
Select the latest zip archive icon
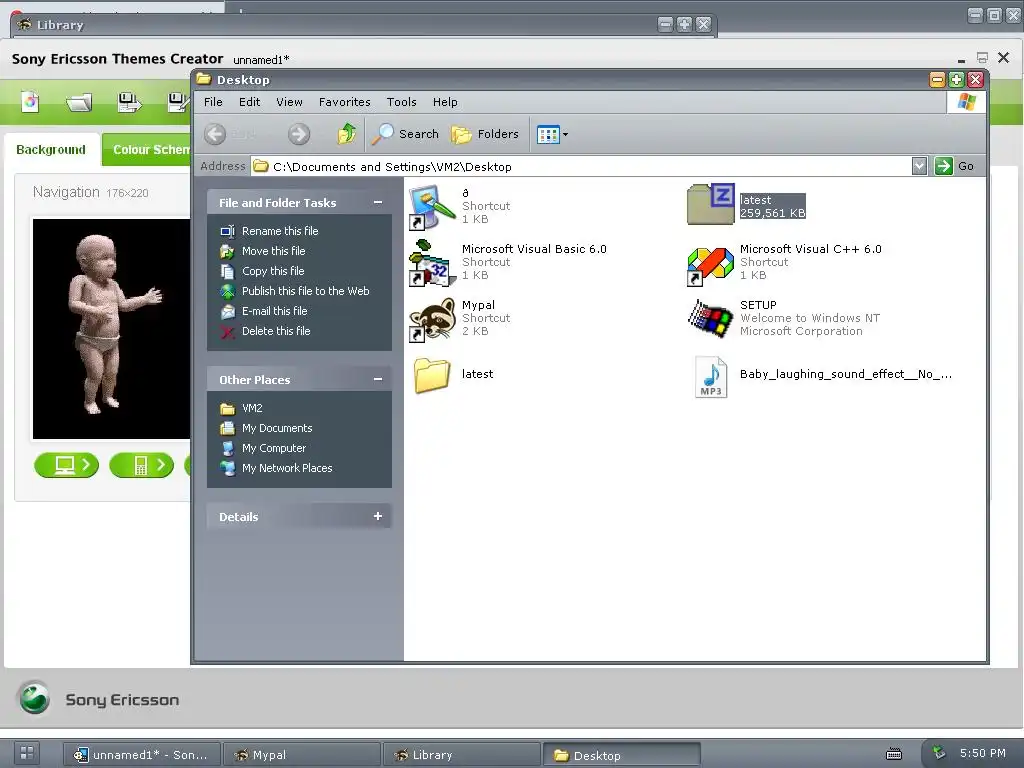pyautogui.click(x=711, y=204)
